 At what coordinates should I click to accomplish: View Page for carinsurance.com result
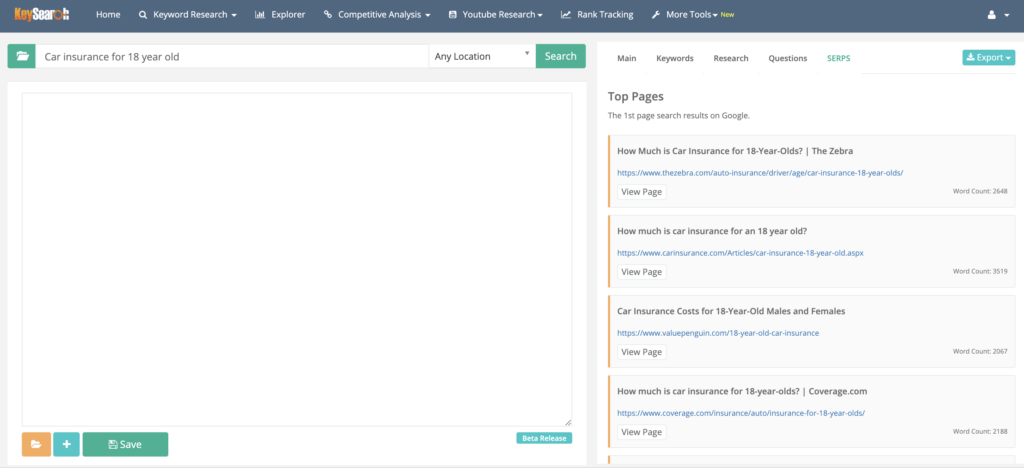pyautogui.click(x=641, y=272)
